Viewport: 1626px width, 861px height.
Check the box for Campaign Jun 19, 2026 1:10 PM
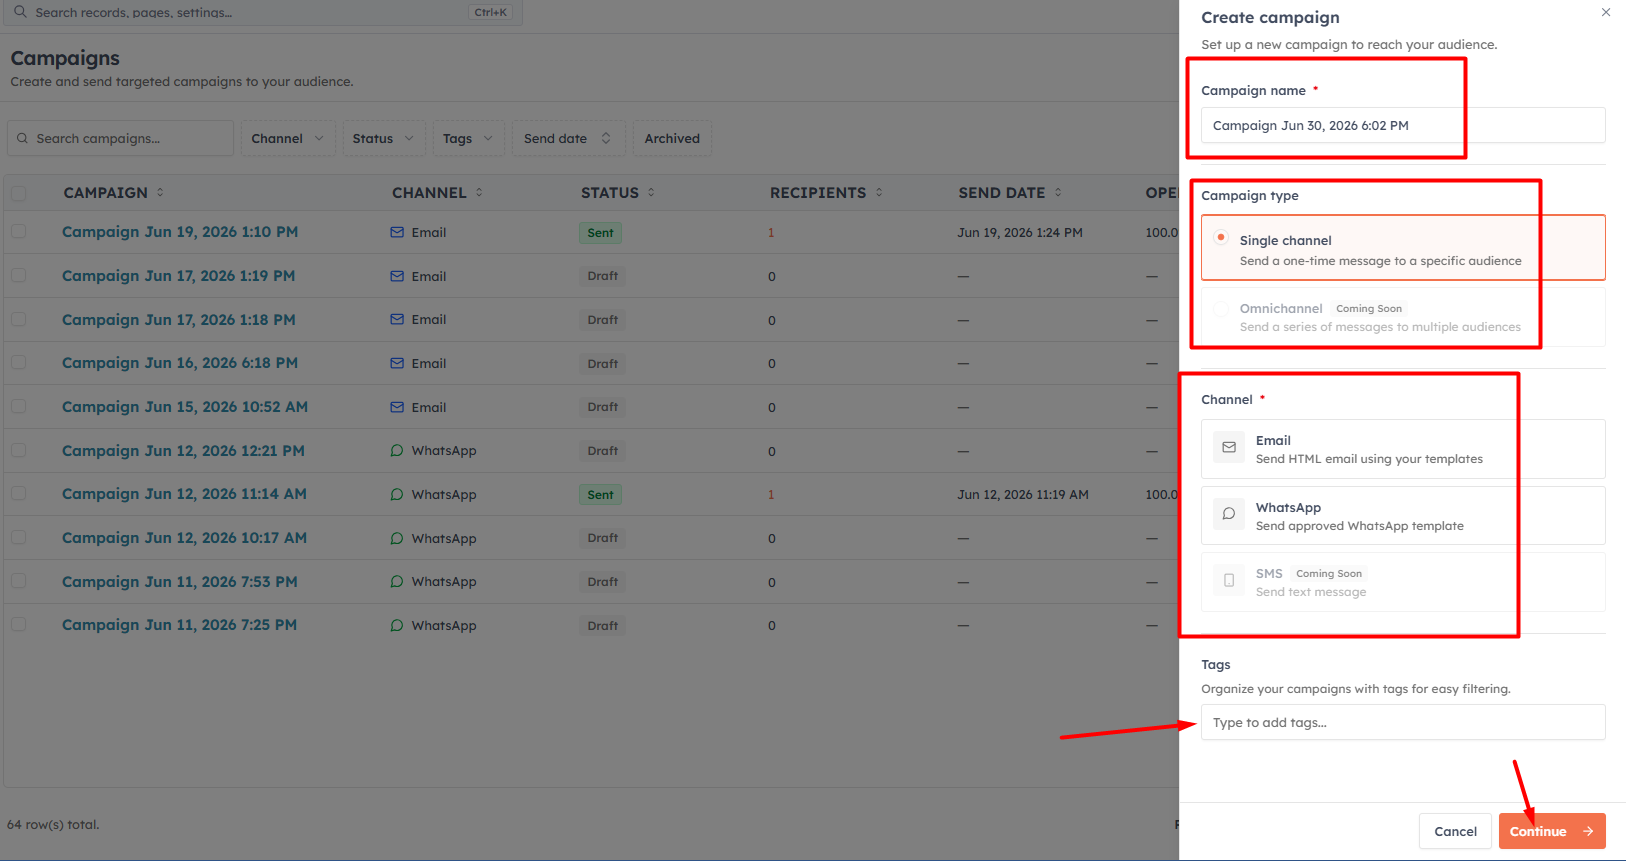pyautogui.click(x=19, y=232)
